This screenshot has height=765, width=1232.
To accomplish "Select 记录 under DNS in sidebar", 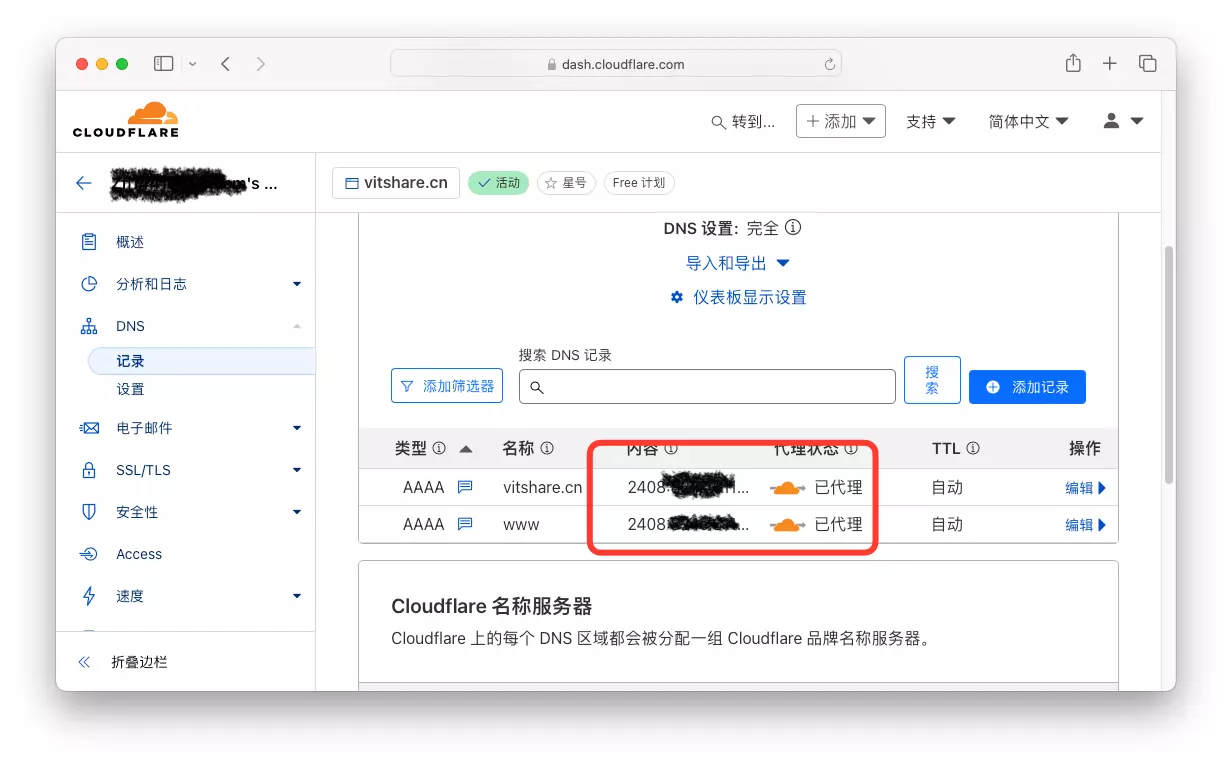I will pyautogui.click(x=201, y=361).
